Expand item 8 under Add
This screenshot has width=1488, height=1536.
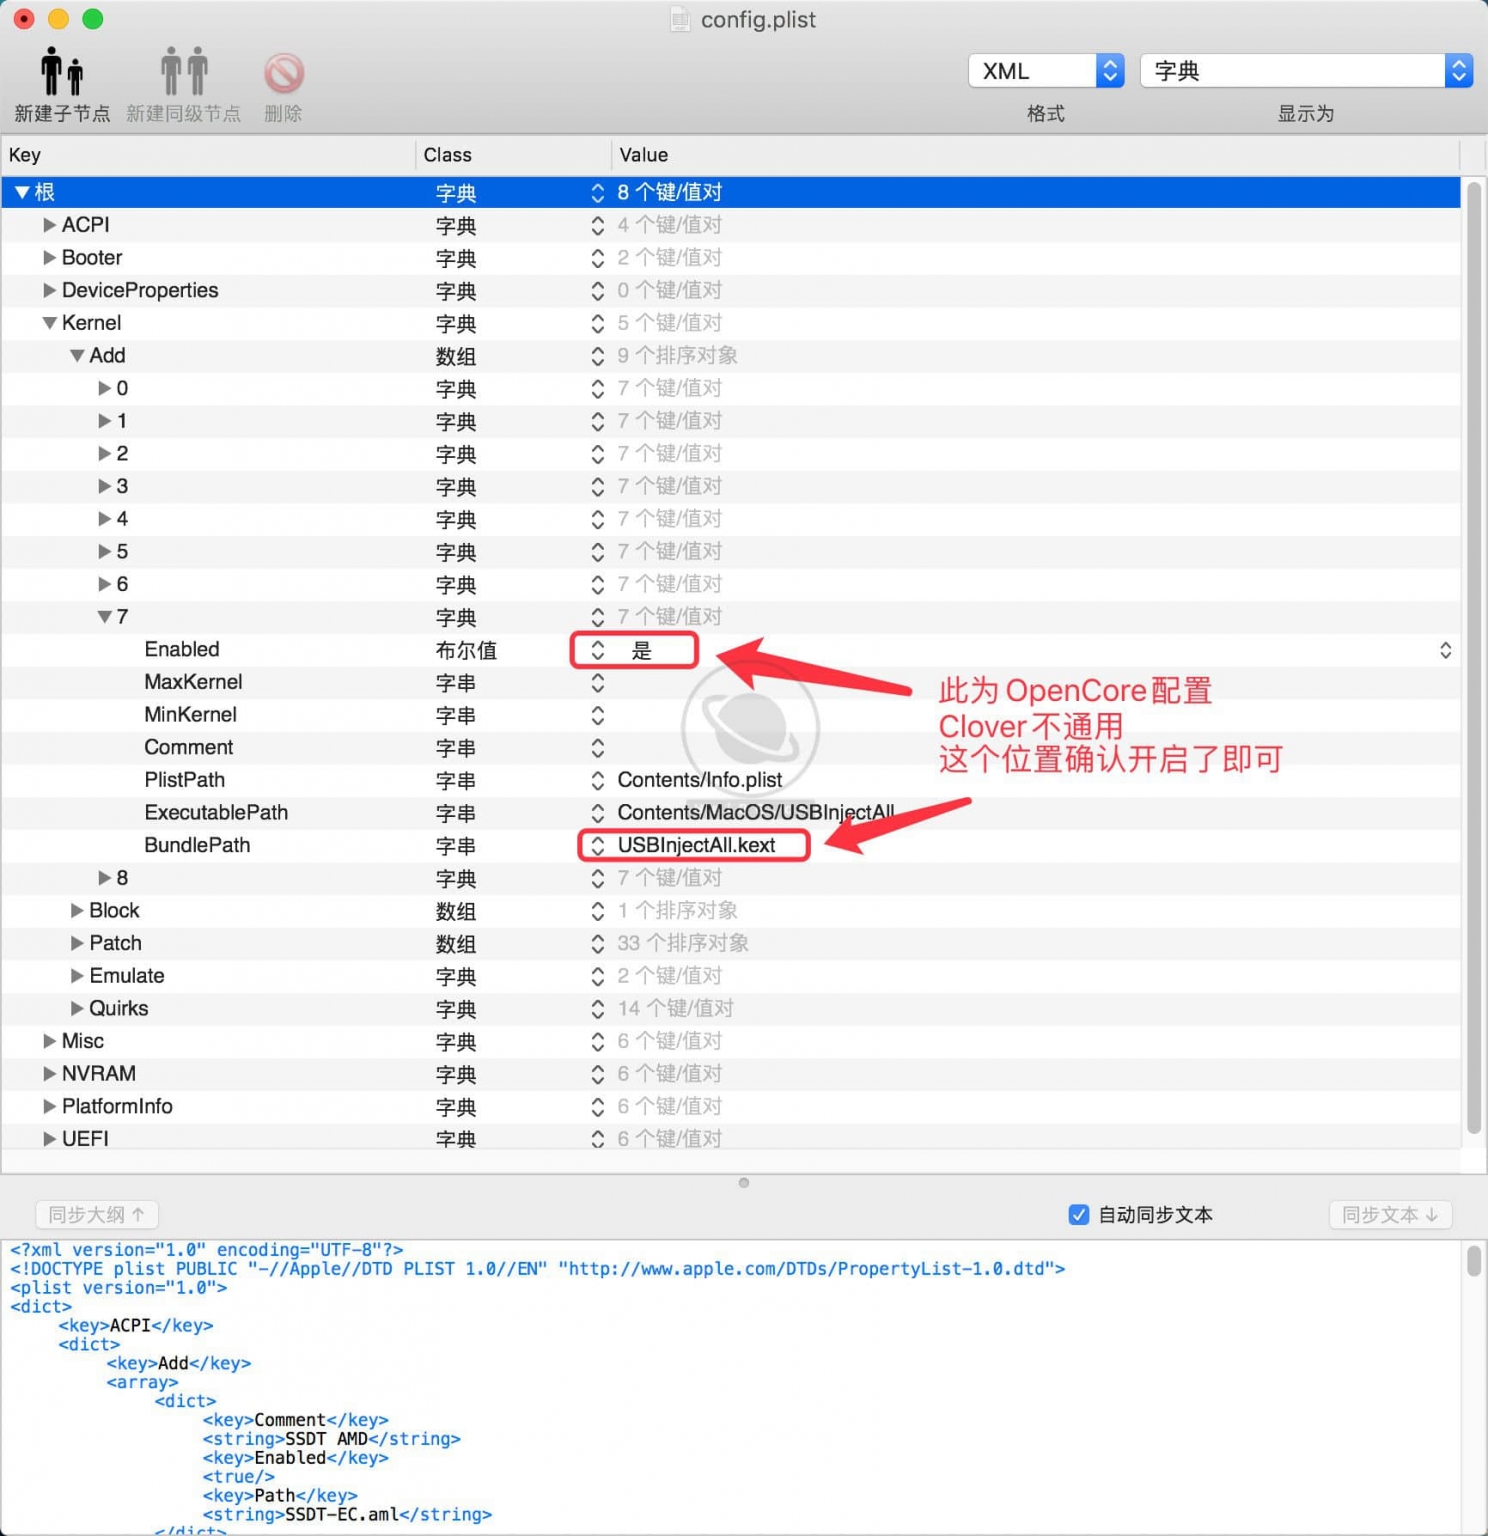[106, 877]
